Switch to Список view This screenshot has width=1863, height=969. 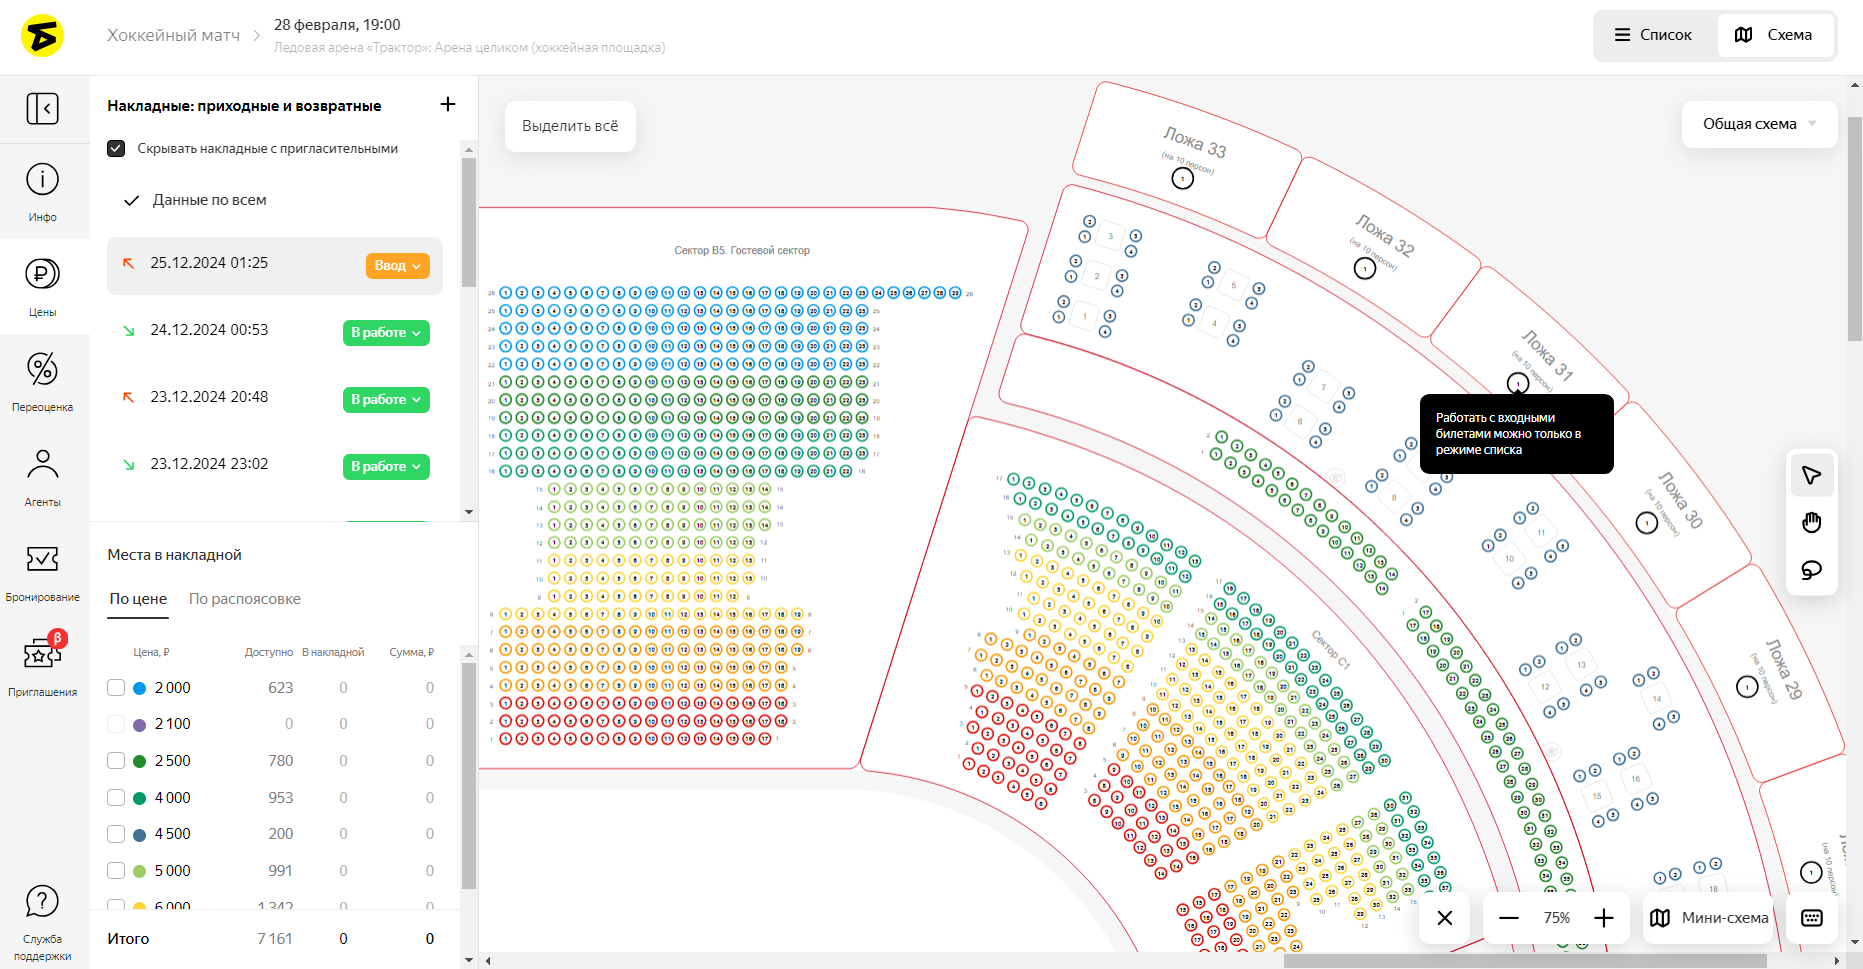[1653, 35]
